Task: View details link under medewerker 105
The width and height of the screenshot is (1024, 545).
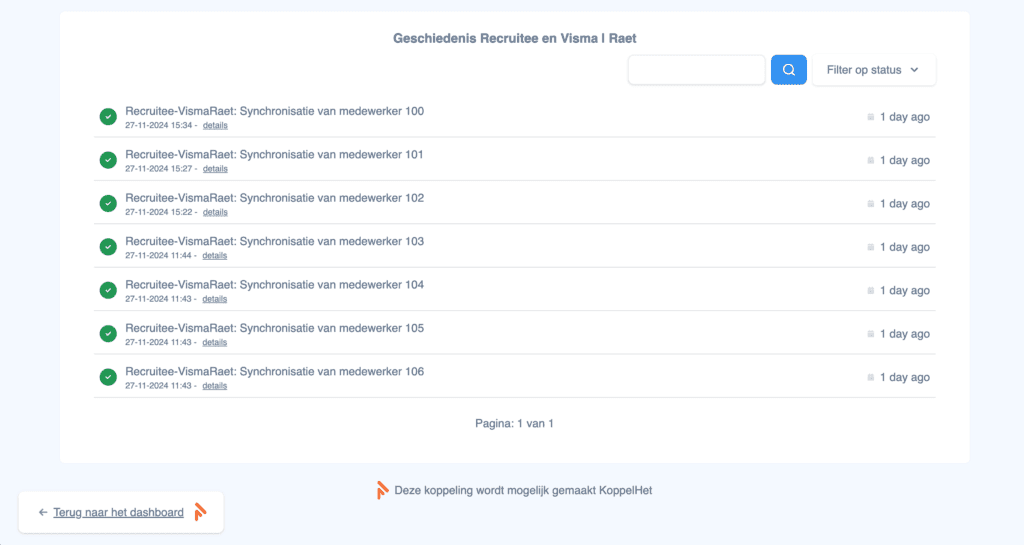Action: coord(215,343)
